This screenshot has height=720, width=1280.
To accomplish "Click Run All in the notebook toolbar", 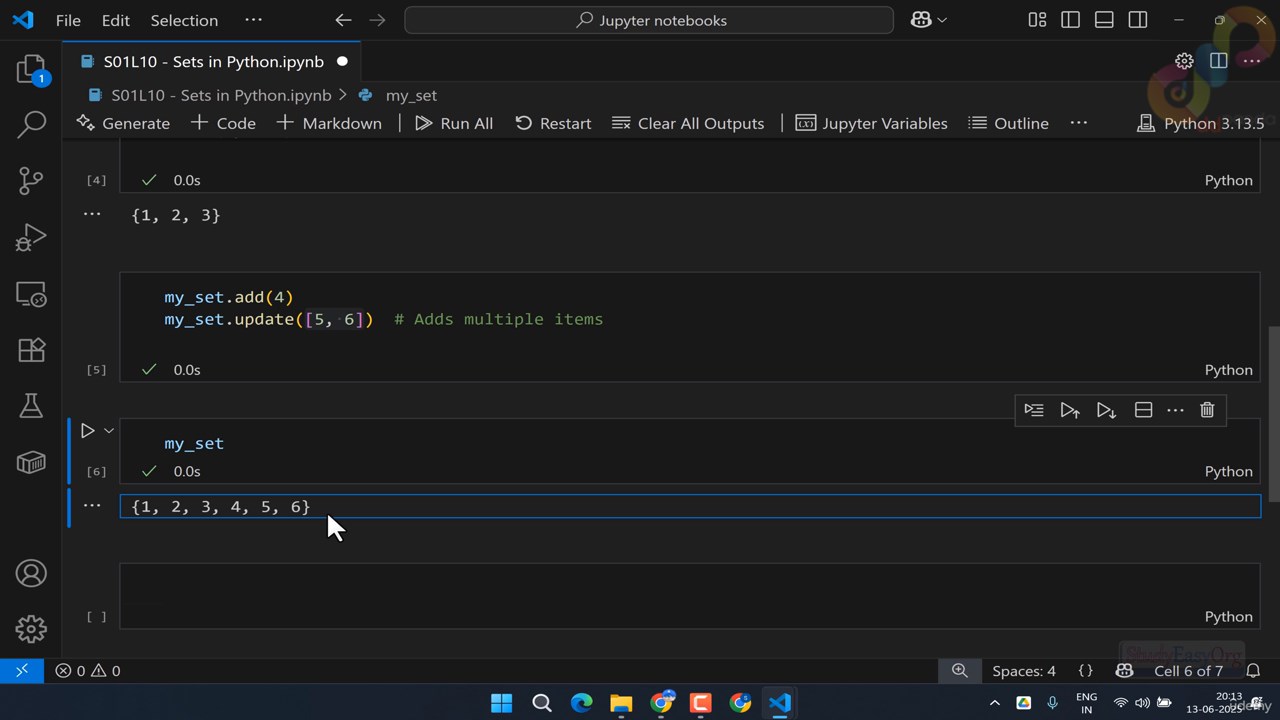I will (454, 123).
